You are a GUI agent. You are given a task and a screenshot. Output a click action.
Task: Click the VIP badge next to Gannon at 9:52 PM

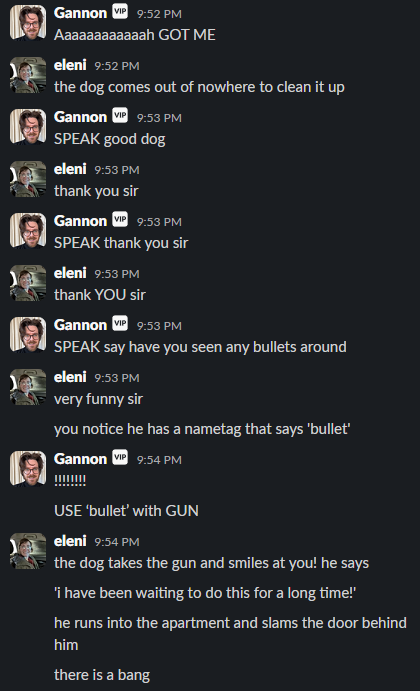[120, 11]
